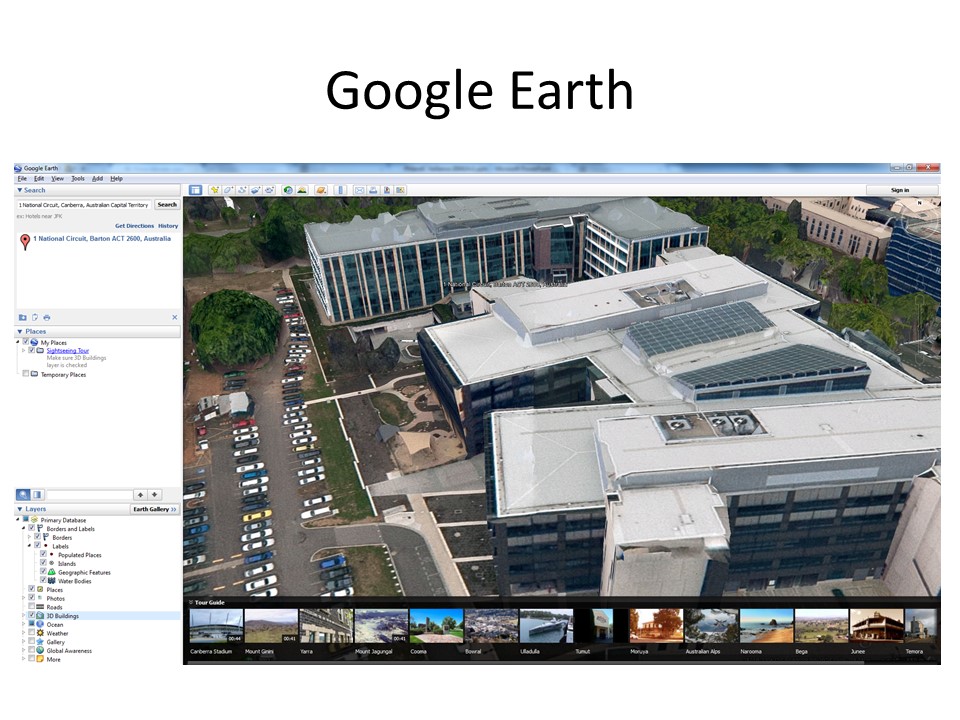
Task: Enable the Weather layer checkbox
Action: 31,633
